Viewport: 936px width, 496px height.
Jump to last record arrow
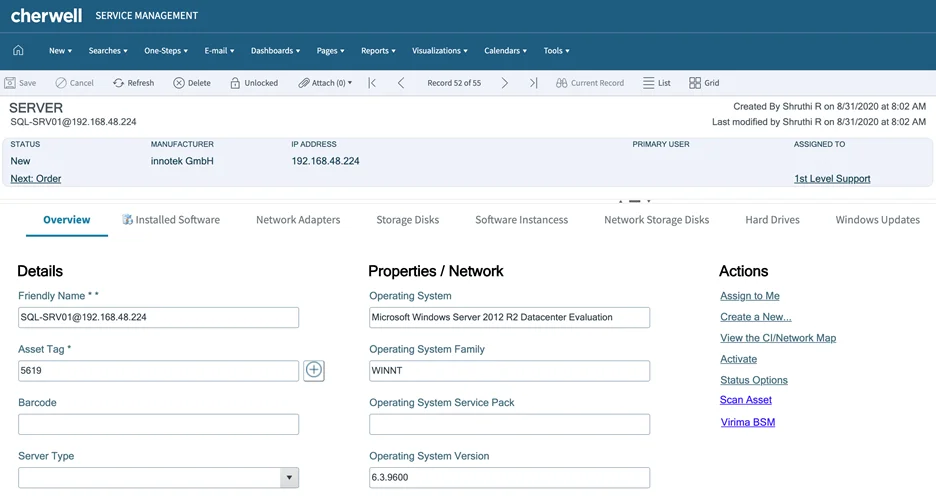[x=533, y=83]
